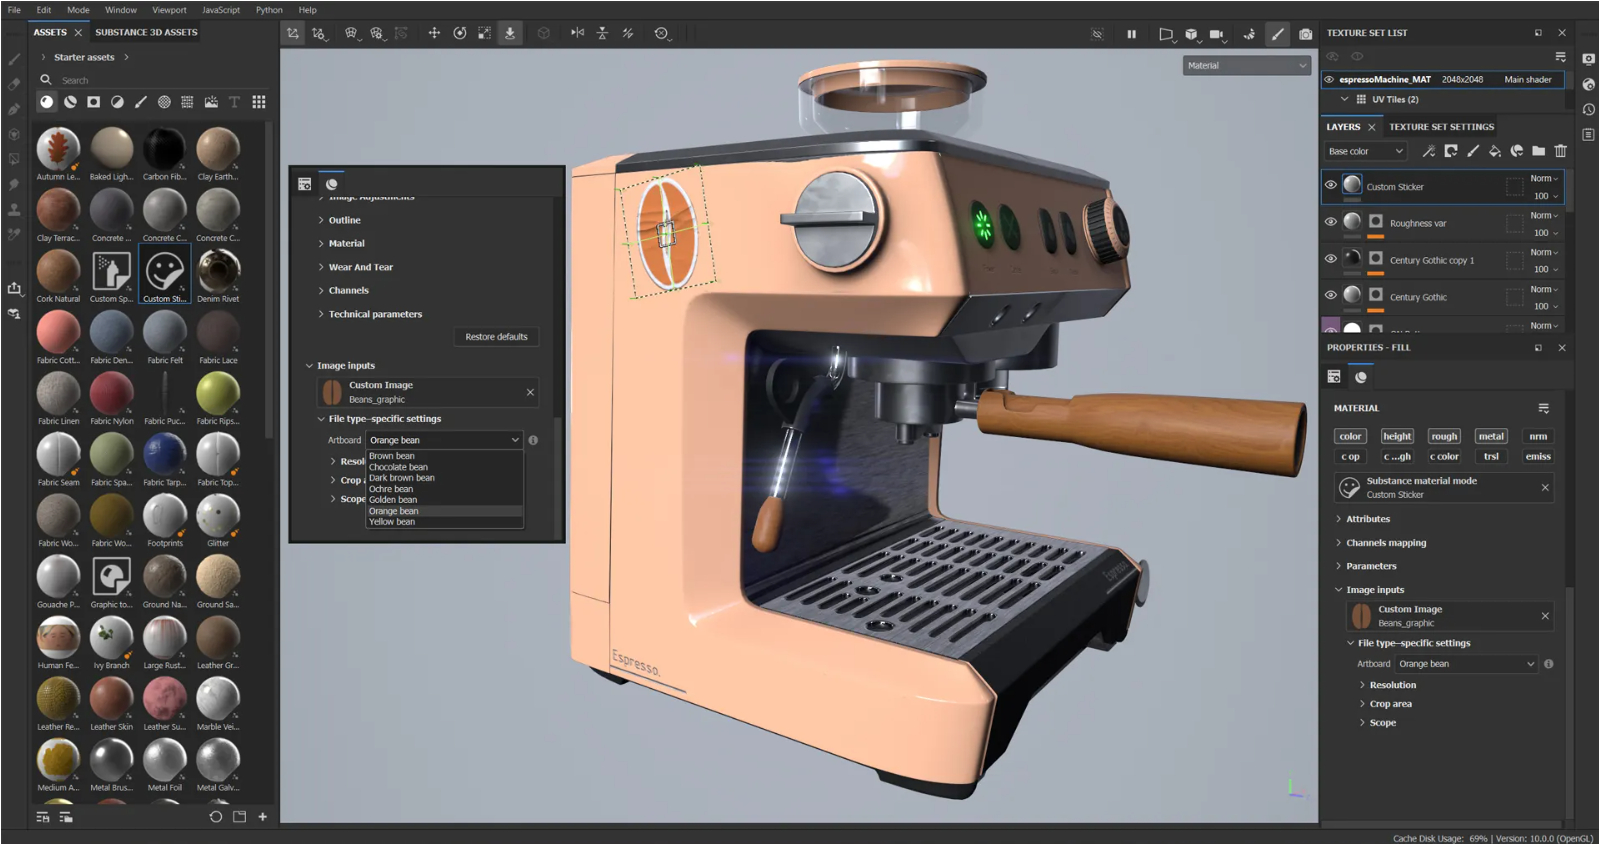Filter assets by Environments landscape icon
The image size is (1599, 844).
(211, 102)
